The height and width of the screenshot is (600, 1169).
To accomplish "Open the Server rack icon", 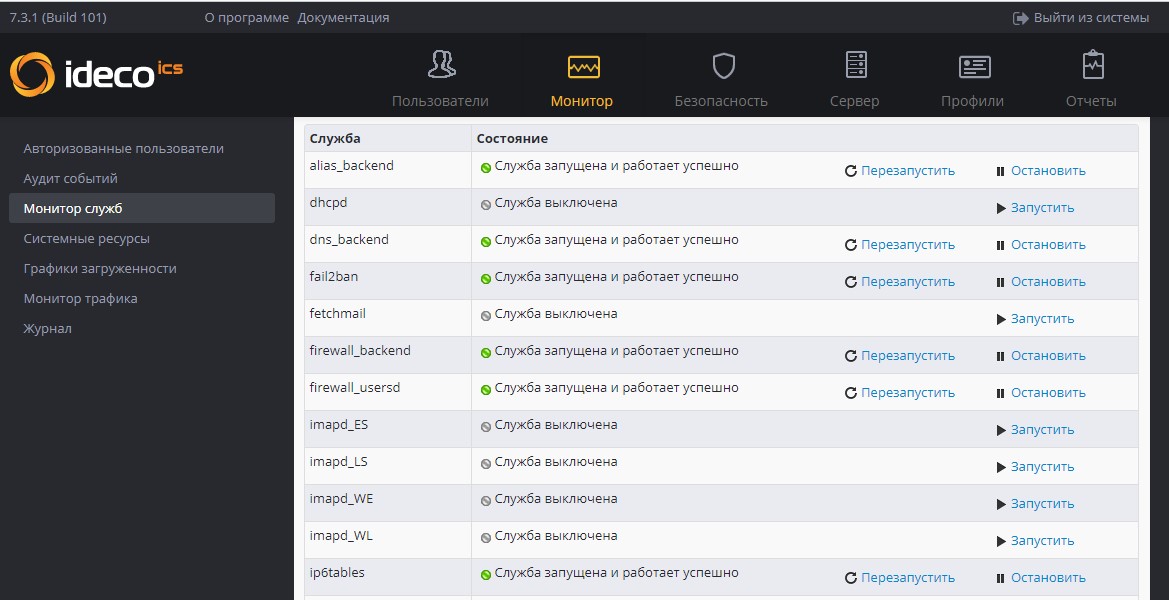I will pos(855,65).
